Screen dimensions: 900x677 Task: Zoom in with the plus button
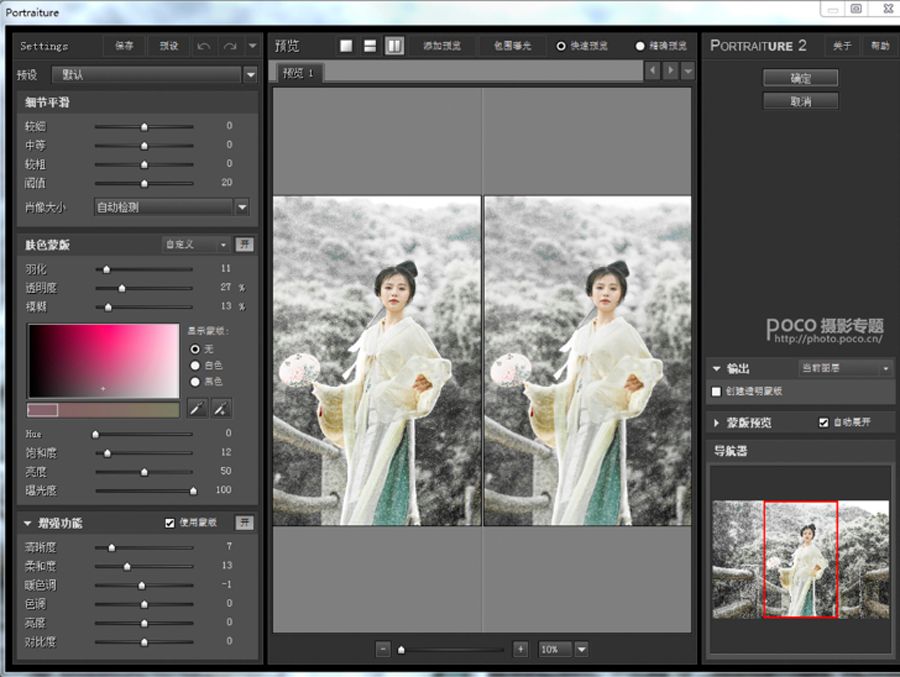(x=521, y=649)
